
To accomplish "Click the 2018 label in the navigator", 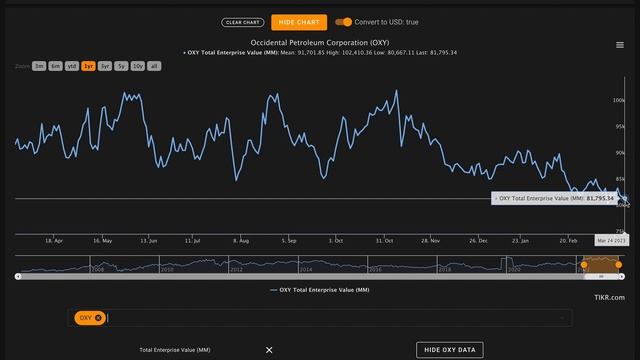I will point(445,270).
